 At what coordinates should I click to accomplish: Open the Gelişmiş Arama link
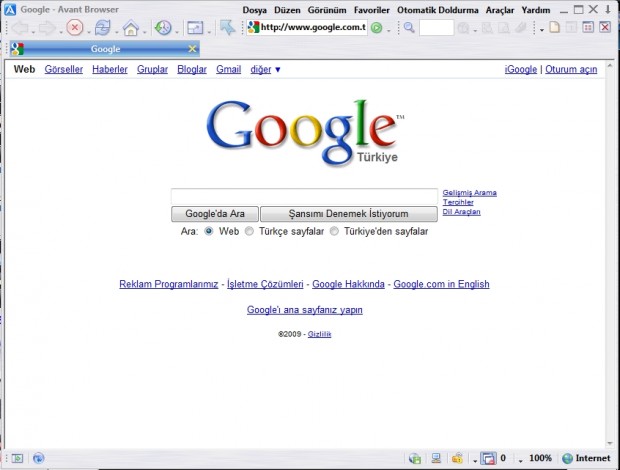click(x=469, y=193)
